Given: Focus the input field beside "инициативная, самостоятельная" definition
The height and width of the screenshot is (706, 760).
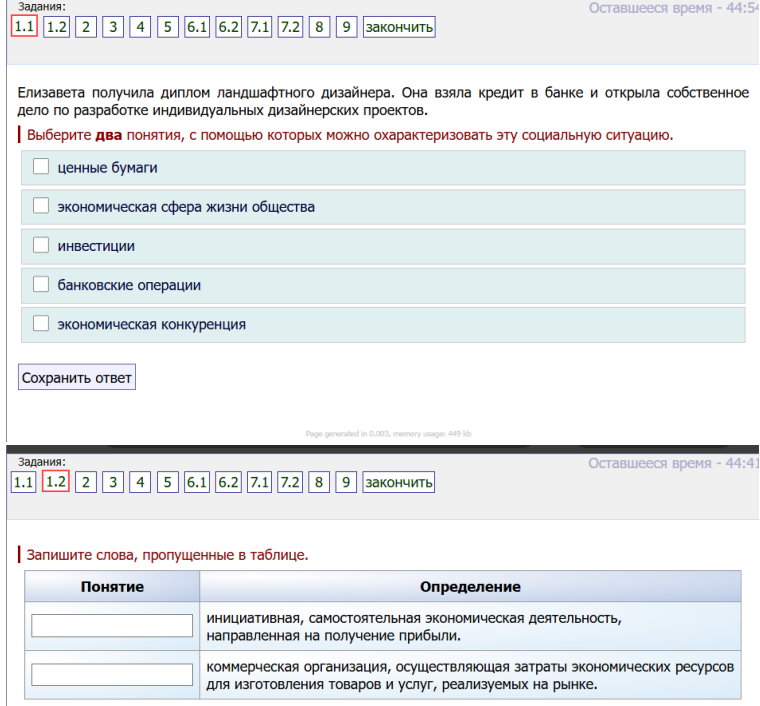Looking at the screenshot, I should pos(112,625).
